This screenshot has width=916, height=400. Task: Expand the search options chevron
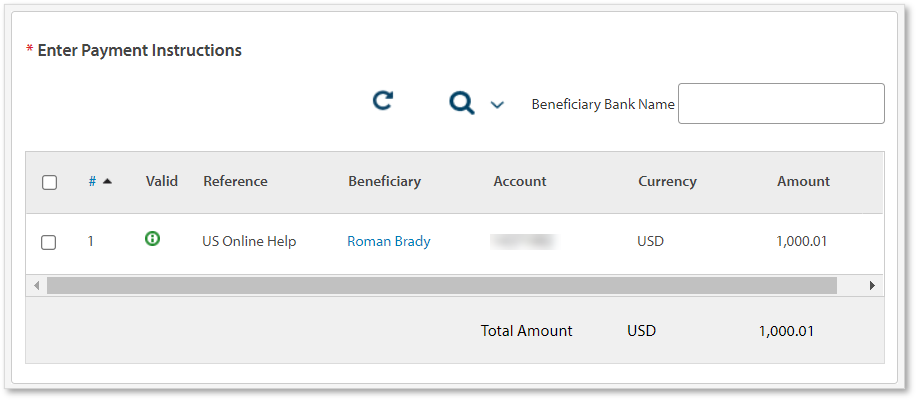pos(497,105)
